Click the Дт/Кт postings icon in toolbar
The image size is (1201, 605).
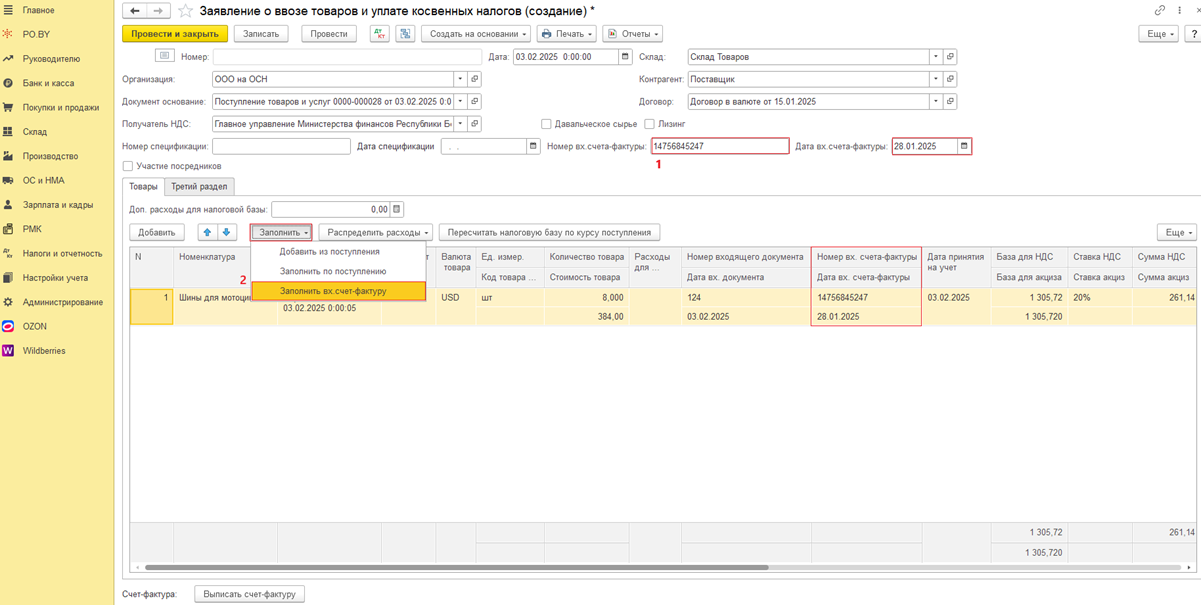coord(379,34)
